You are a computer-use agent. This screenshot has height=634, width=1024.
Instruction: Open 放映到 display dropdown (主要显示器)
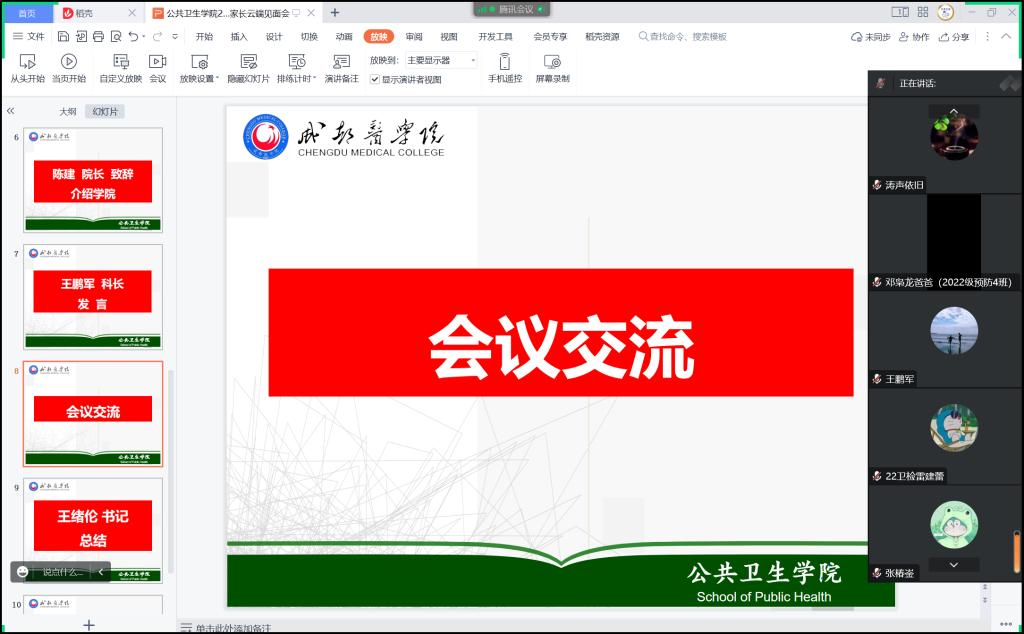click(441, 60)
